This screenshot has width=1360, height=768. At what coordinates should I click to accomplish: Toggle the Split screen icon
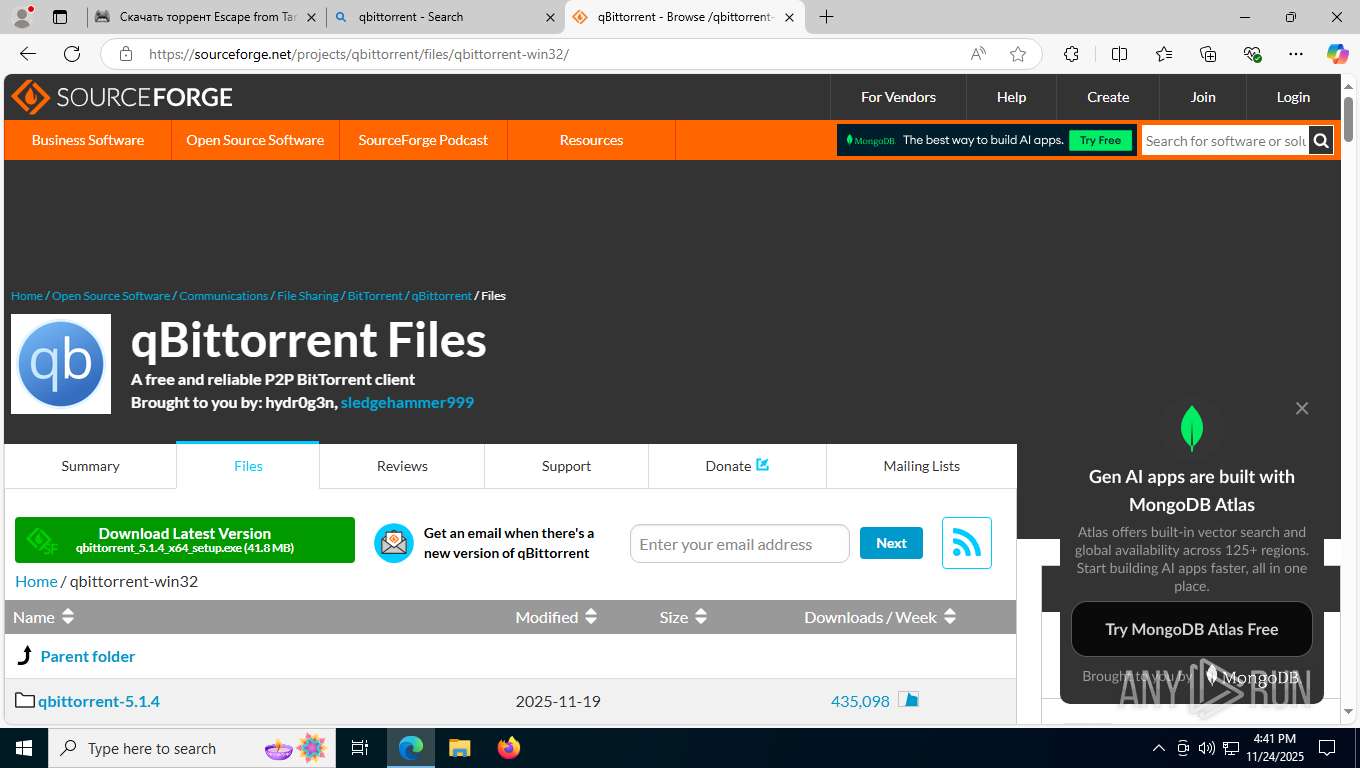(x=1119, y=54)
